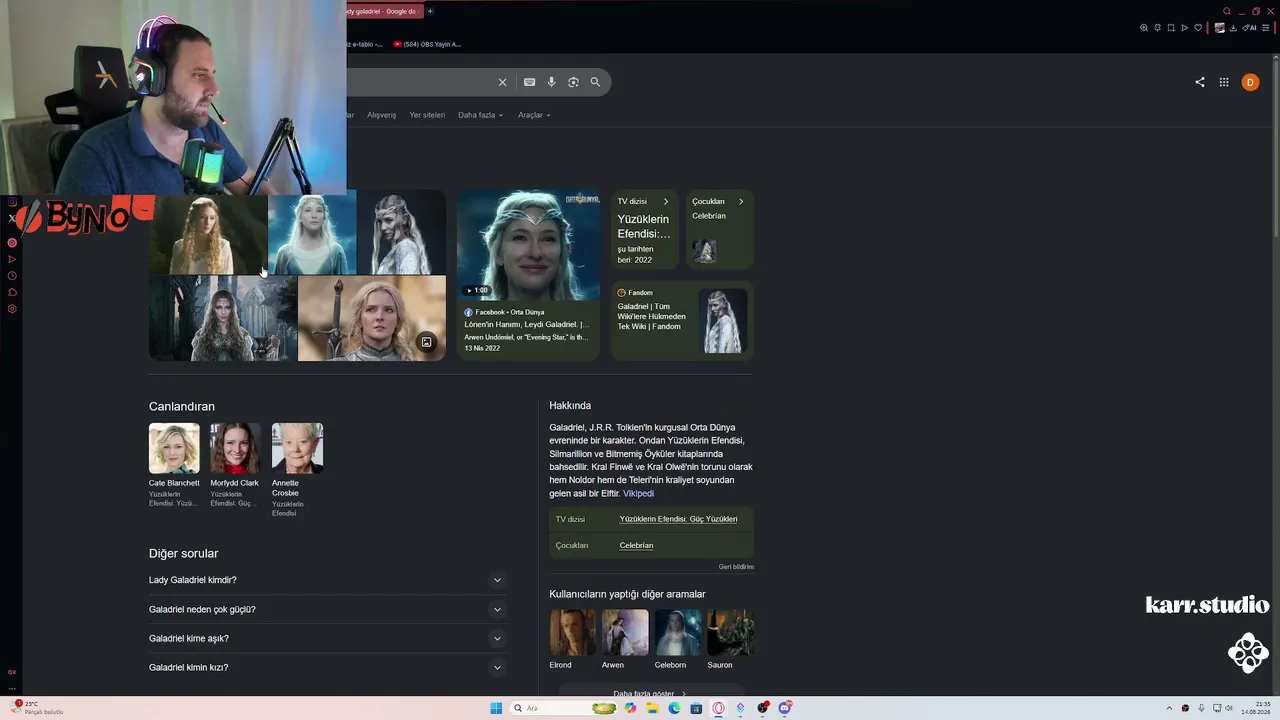Launch Microsoft Edge from the taskbar
Viewport: 1280px width, 720px height.
(x=674, y=708)
